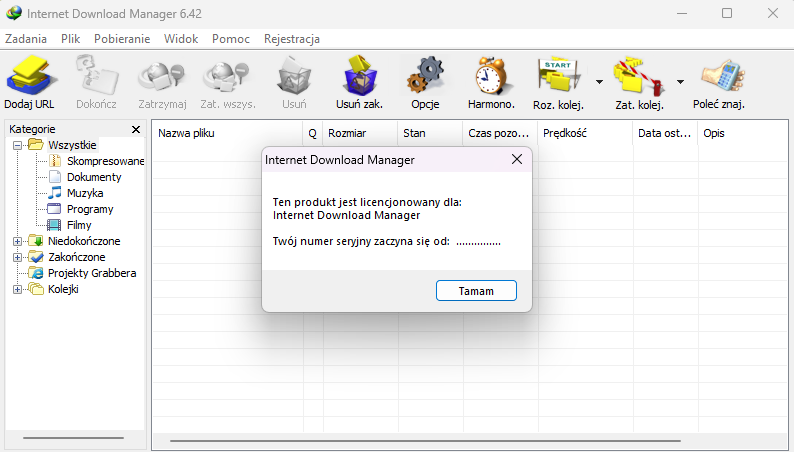Sort by Prędkość column header
The width and height of the screenshot is (794, 452).
point(585,133)
